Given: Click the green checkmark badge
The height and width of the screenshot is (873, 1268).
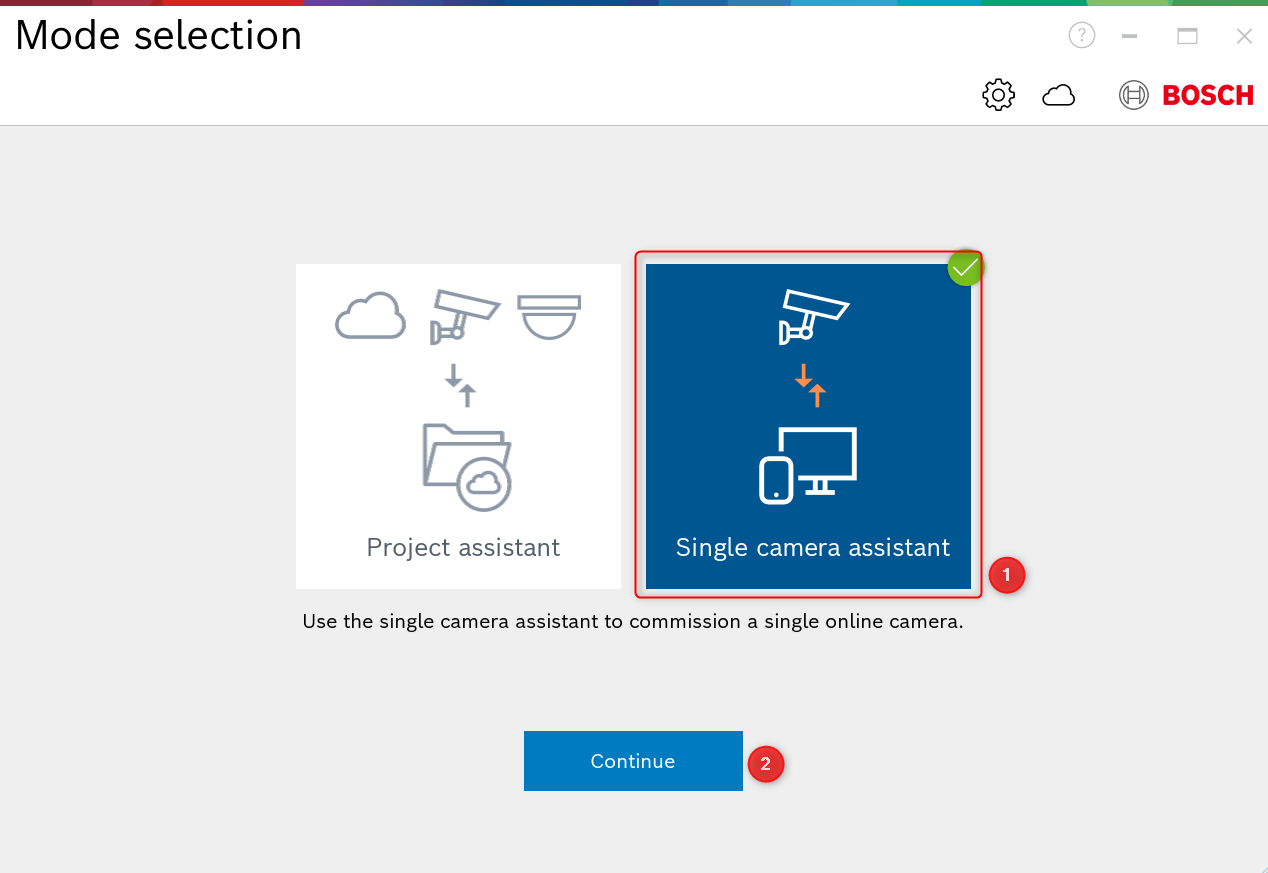Looking at the screenshot, I should [x=965, y=268].
